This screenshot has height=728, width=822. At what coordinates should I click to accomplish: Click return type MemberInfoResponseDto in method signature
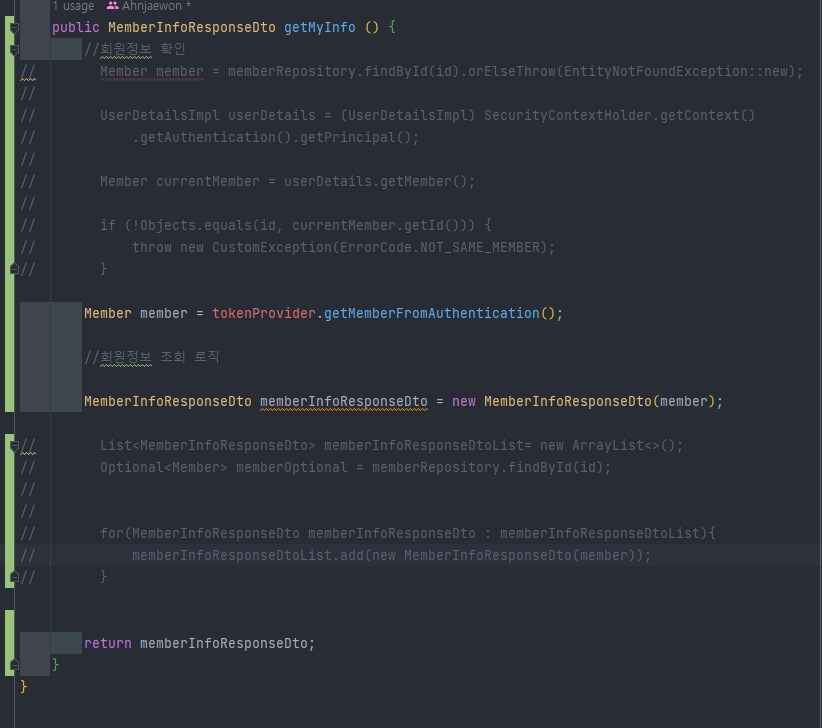[192, 27]
